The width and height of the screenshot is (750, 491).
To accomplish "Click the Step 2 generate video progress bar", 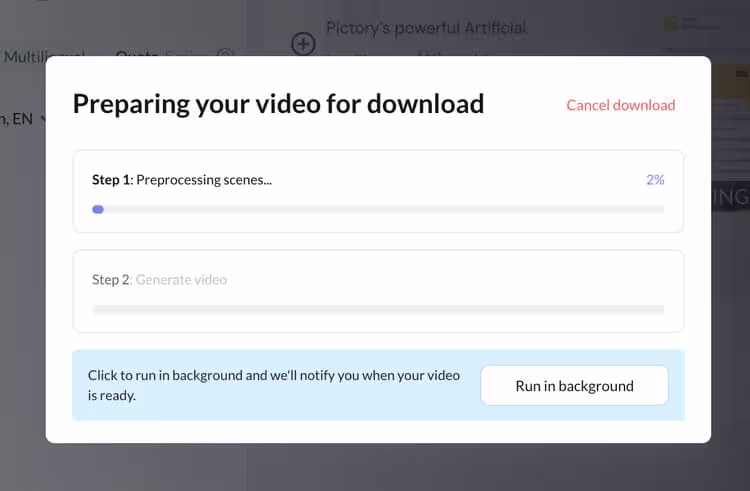I will tap(378, 309).
